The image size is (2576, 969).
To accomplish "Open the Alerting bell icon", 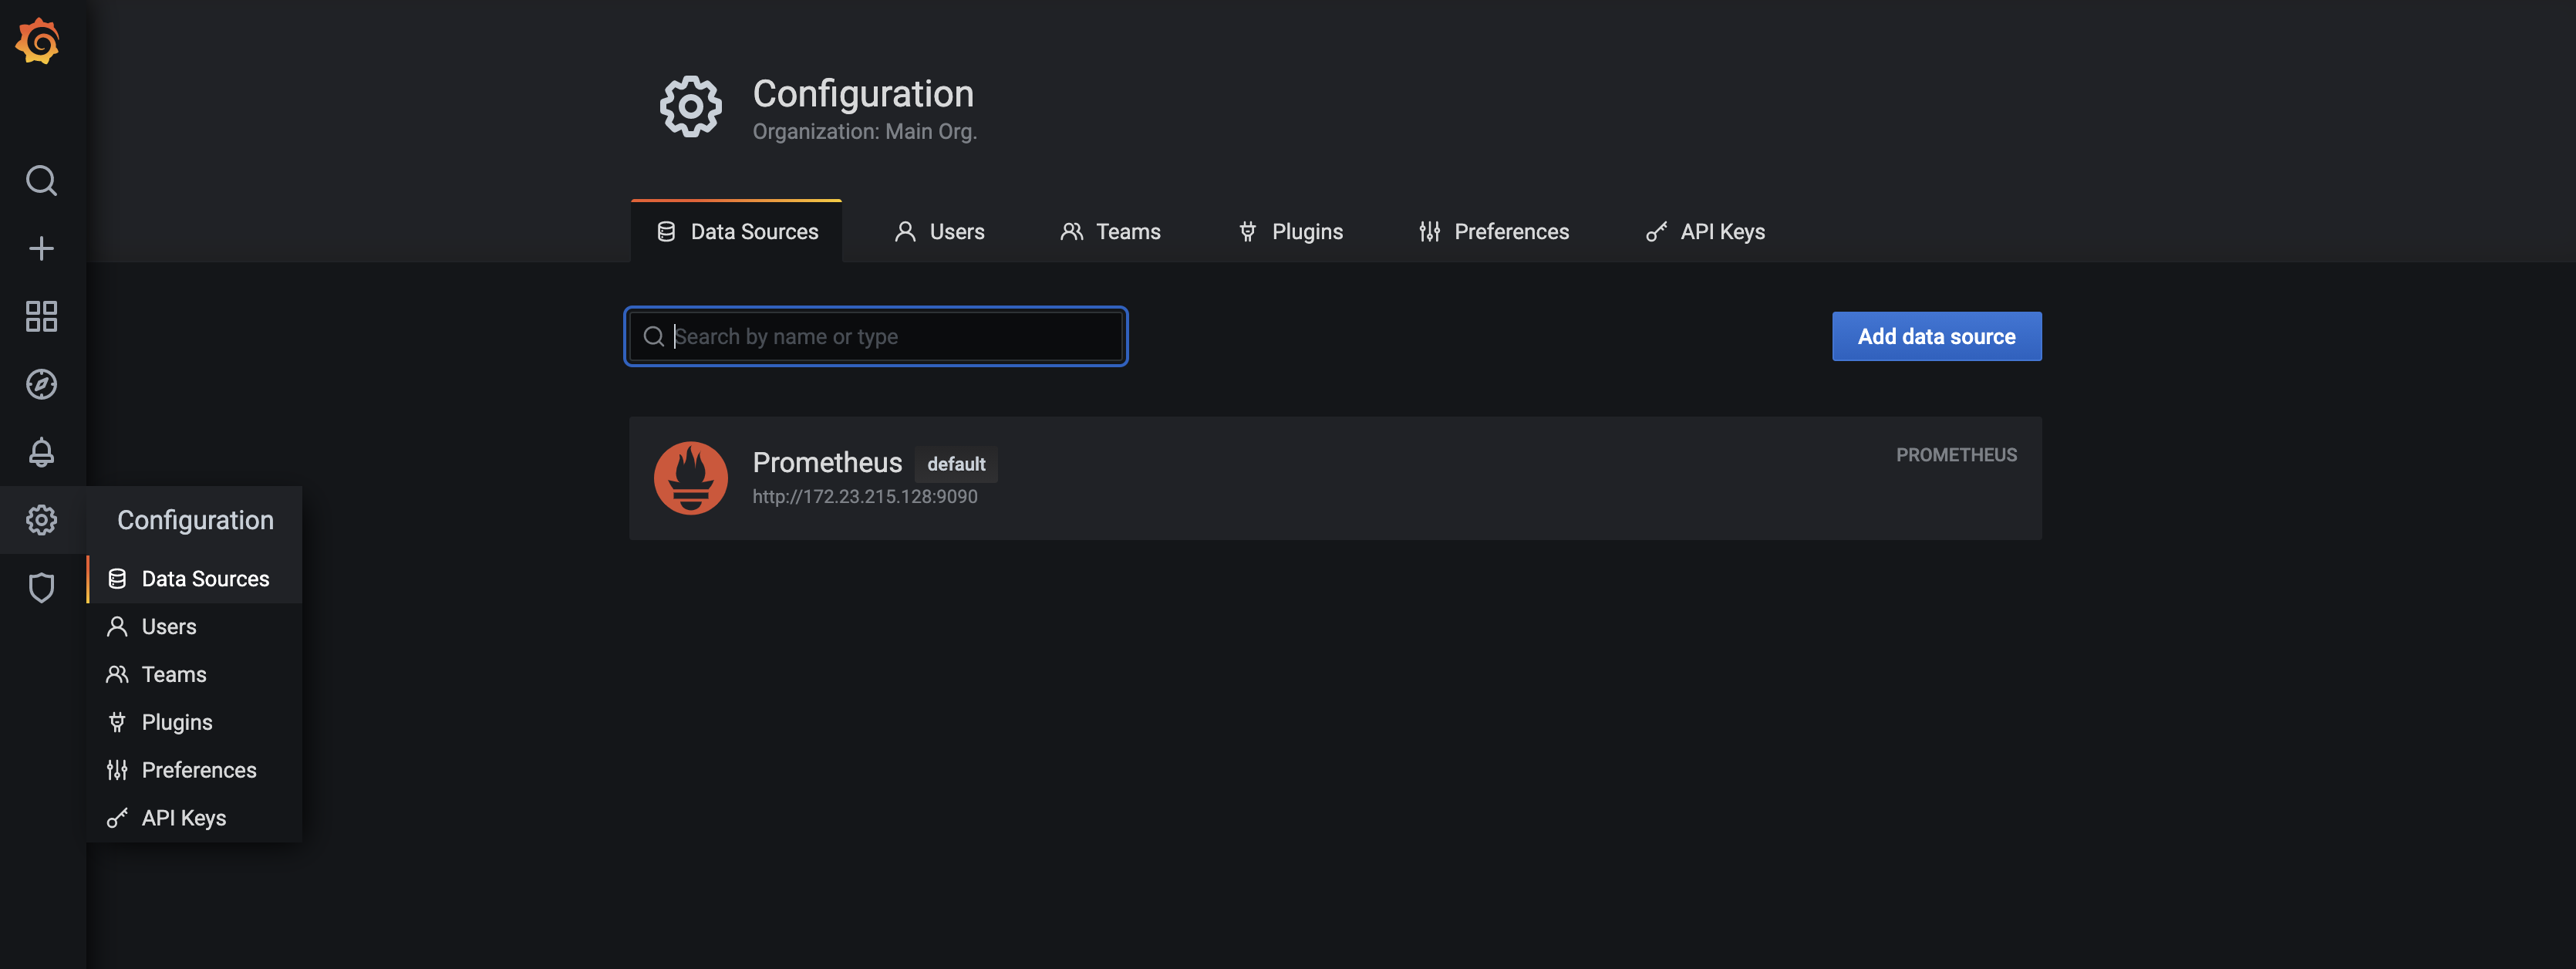I will (x=41, y=452).
